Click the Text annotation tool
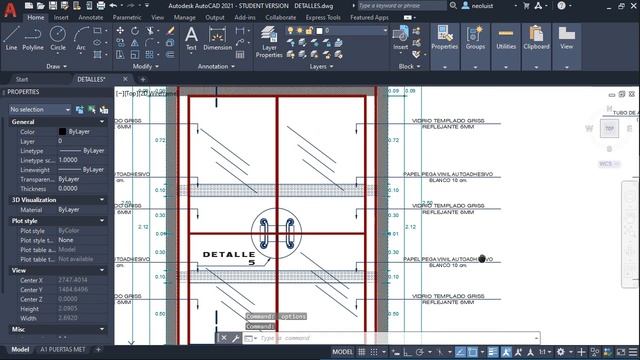Image resolution: width=640 pixels, height=360 pixels. point(191,38)
